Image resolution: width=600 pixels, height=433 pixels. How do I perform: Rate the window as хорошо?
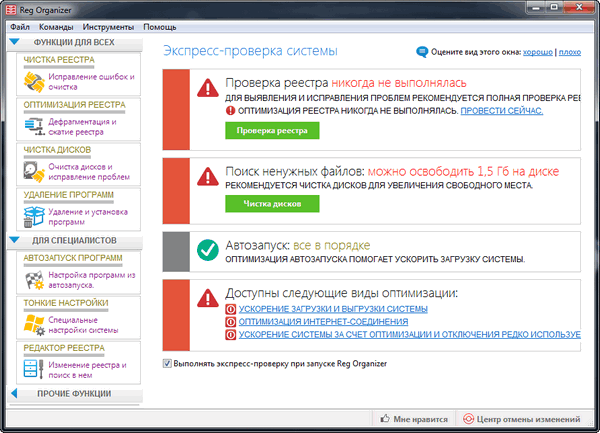point(538,52)
